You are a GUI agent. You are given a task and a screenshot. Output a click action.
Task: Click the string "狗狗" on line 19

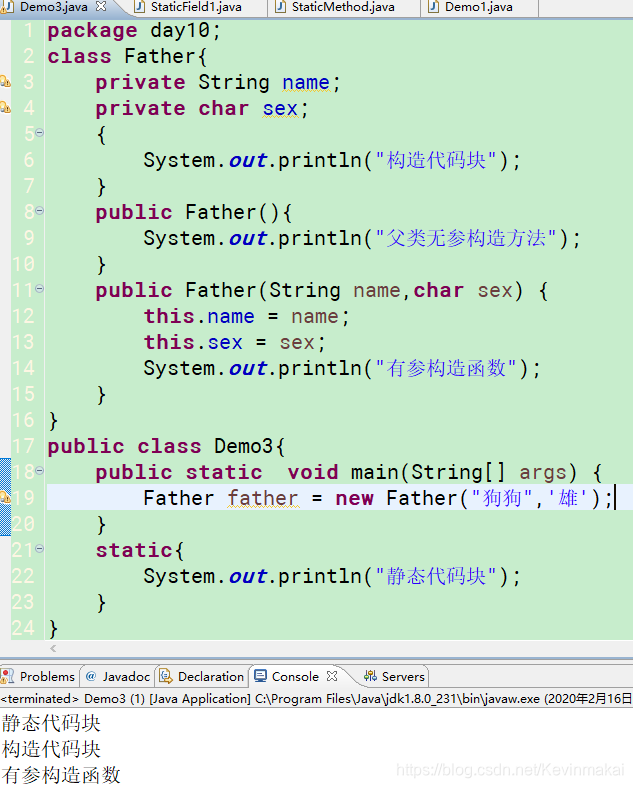(502, 498)
